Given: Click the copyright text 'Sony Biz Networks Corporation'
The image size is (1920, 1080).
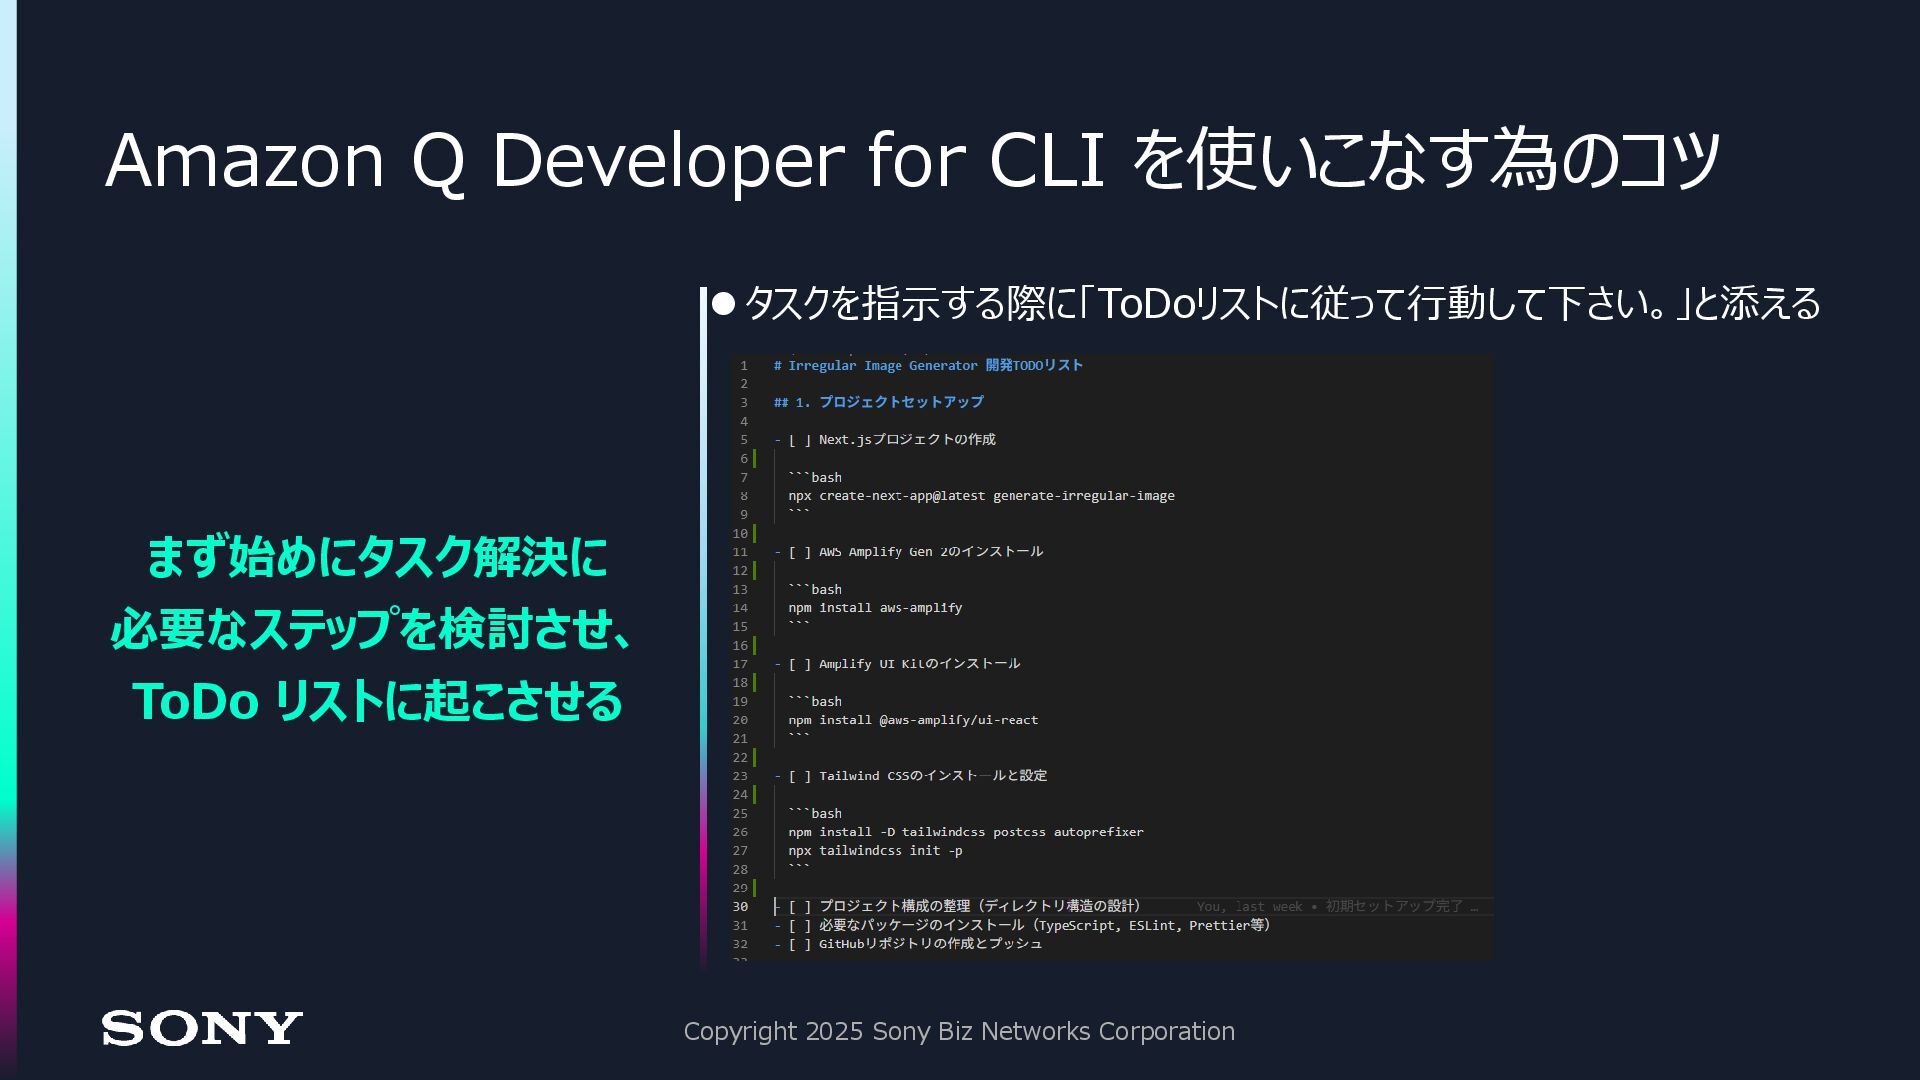Looking at the screenshot, I should (x=1053, y=1031).
